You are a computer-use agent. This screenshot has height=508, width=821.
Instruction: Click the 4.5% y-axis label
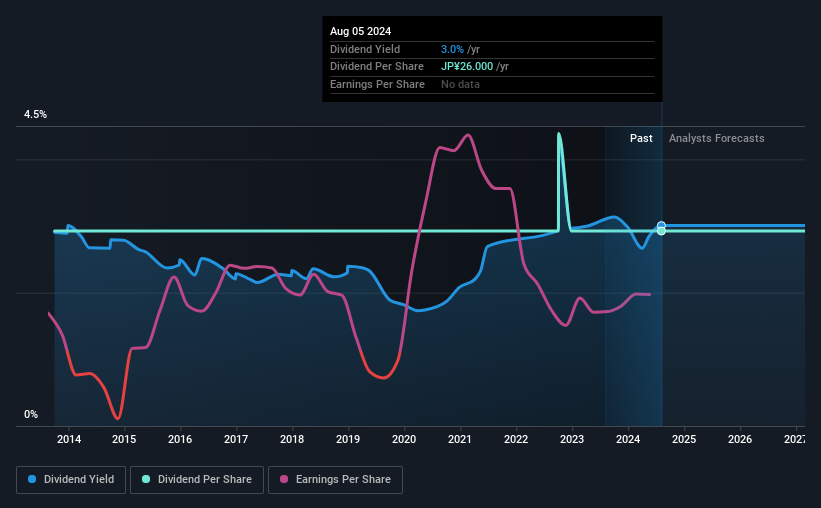click(35, 114)
